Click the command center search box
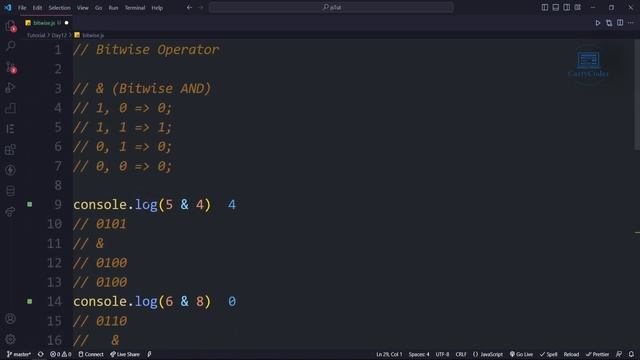Image resolution: width=640 pixels, height=360 pixels. pos(331,7)
